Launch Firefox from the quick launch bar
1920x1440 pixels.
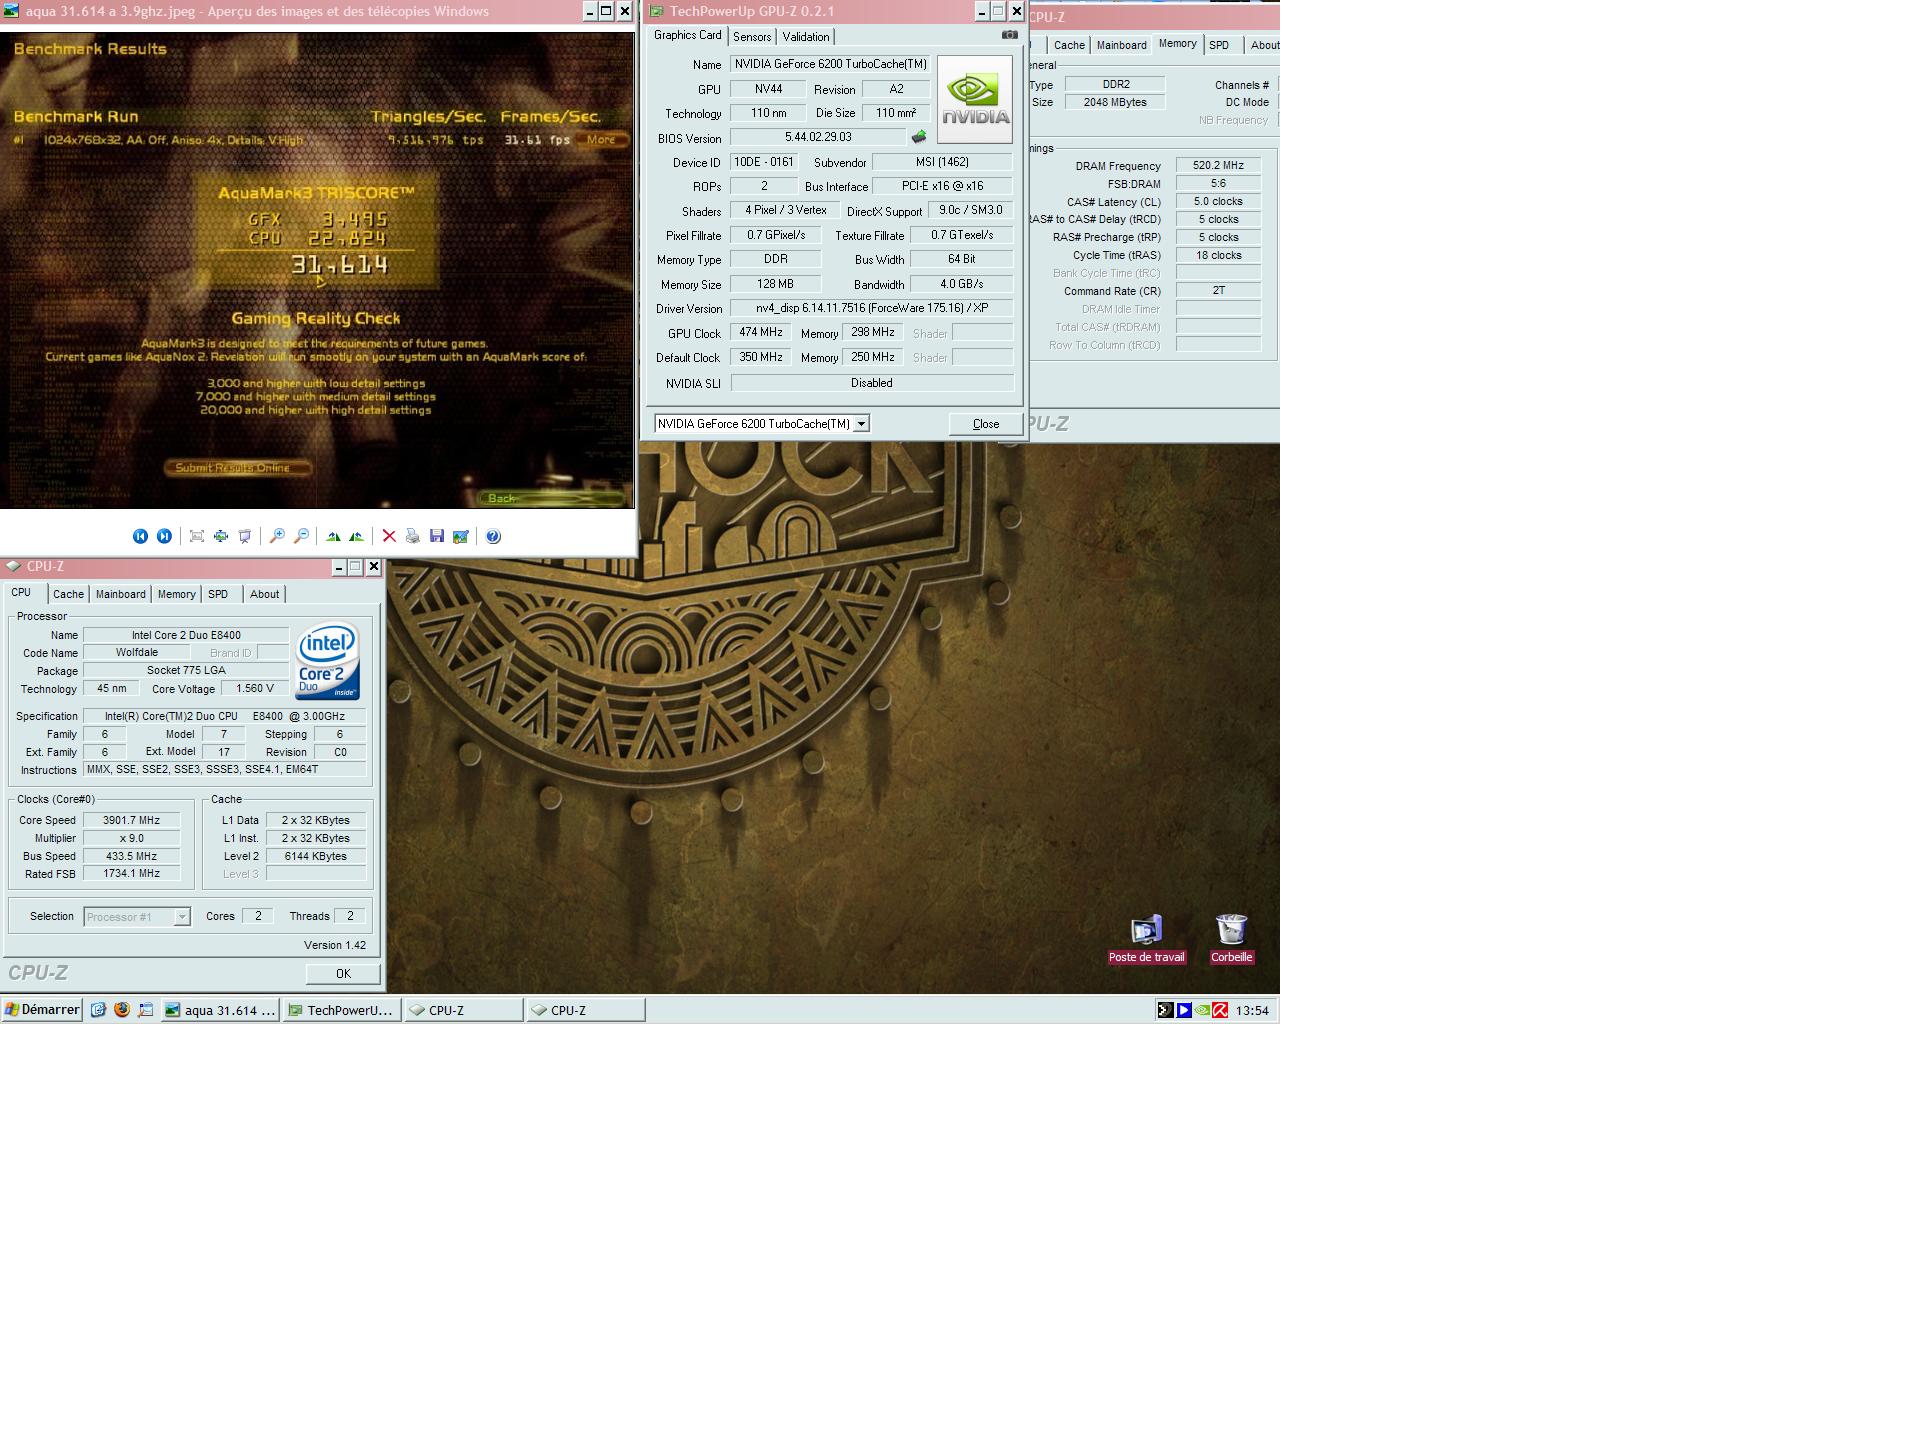(x=122, y=1010)
